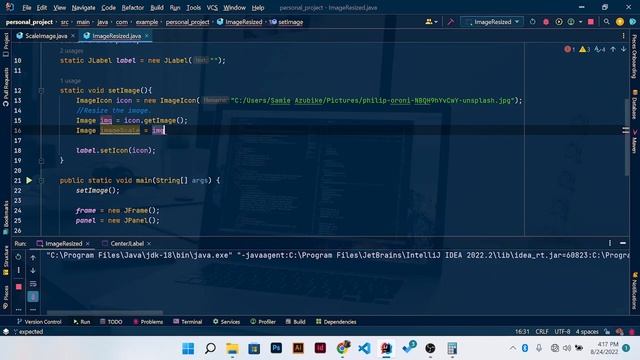Close the ScaleImage.java editor tab
Viewport: 640px width, 360px height.
(73, 36)
